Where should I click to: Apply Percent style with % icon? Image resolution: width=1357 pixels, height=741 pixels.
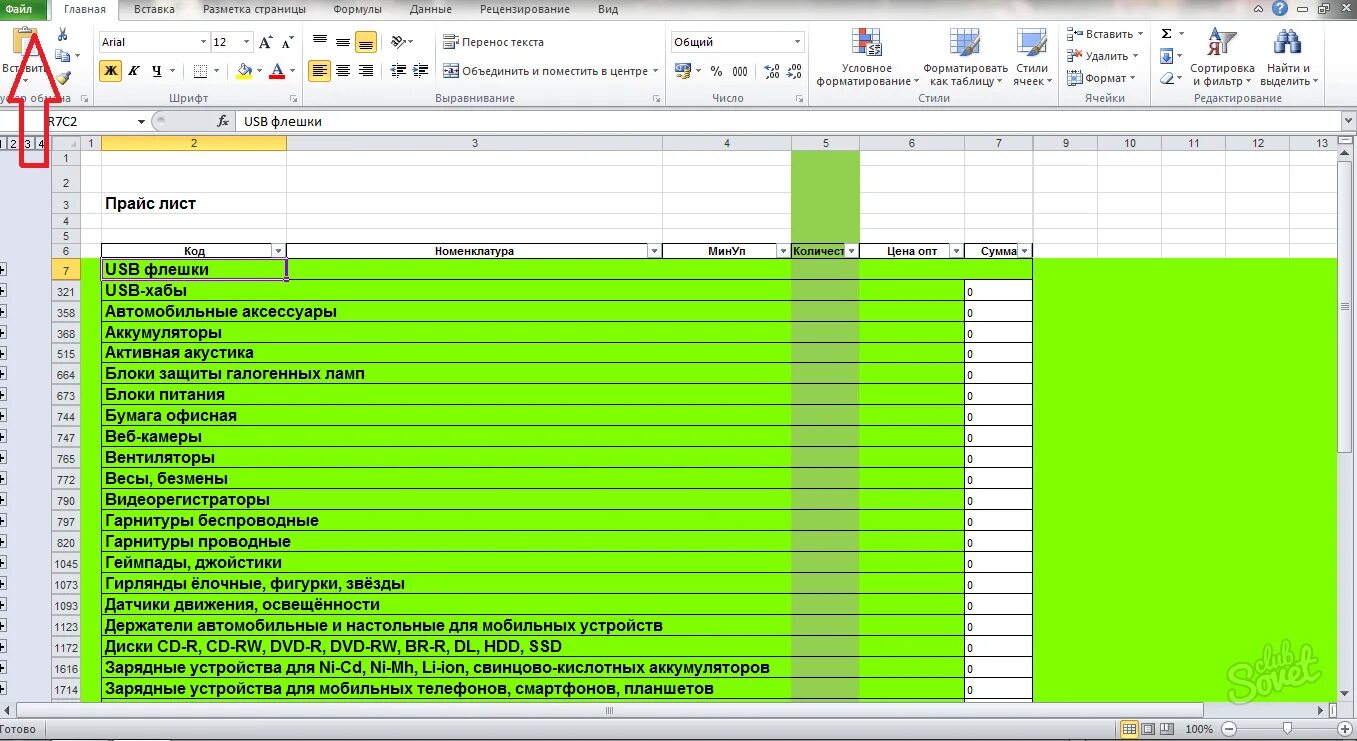pos(716,71)
